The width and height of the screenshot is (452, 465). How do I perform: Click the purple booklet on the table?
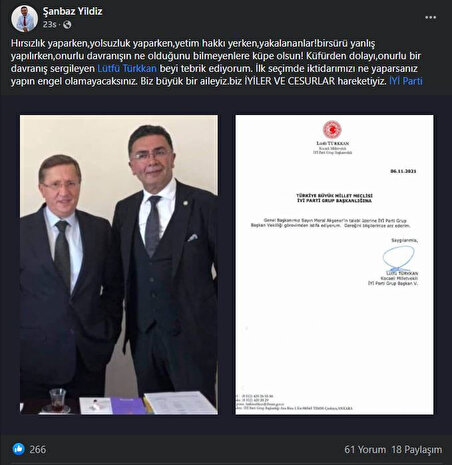[129, 405]
